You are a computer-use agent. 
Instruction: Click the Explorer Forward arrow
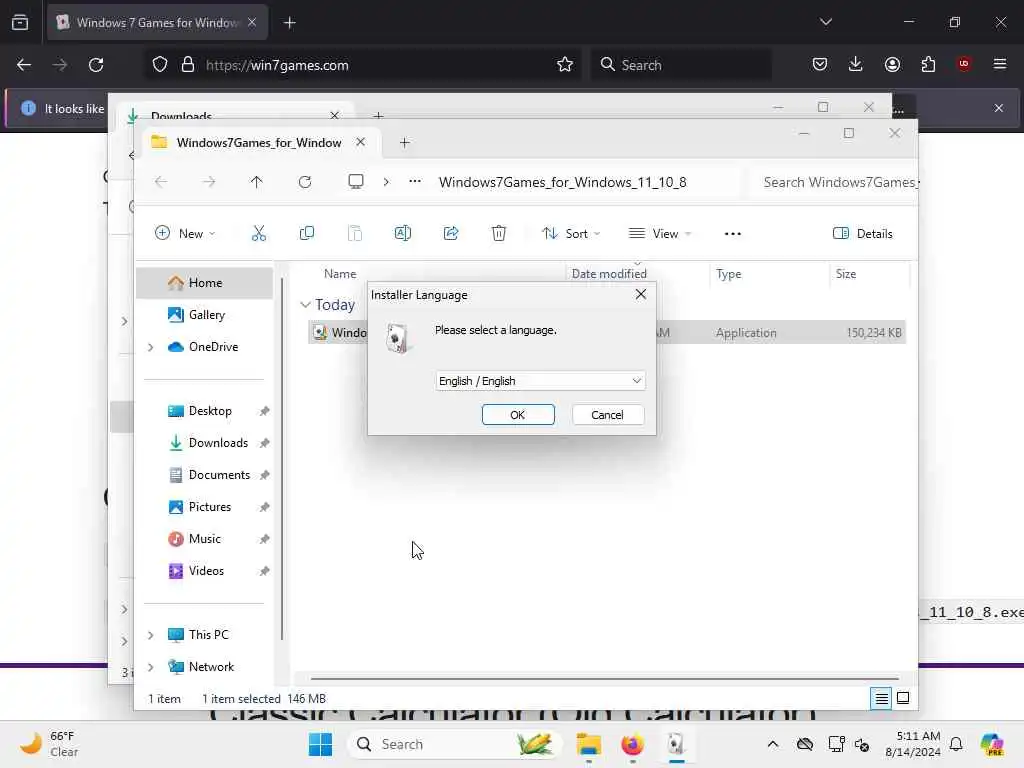209,182
